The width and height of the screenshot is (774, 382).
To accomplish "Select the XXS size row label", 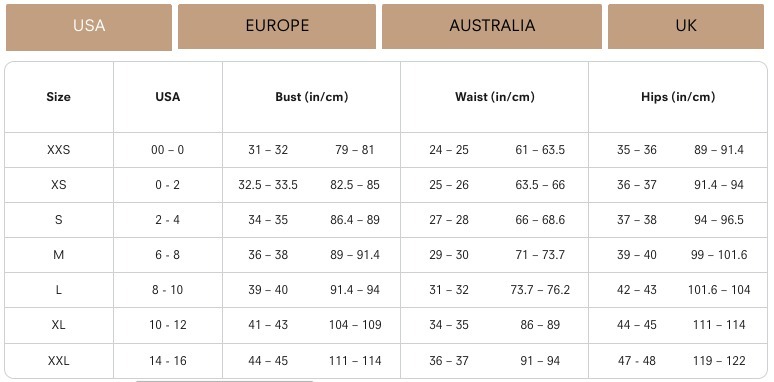I will pyautogui.click(x=58, y=150).
